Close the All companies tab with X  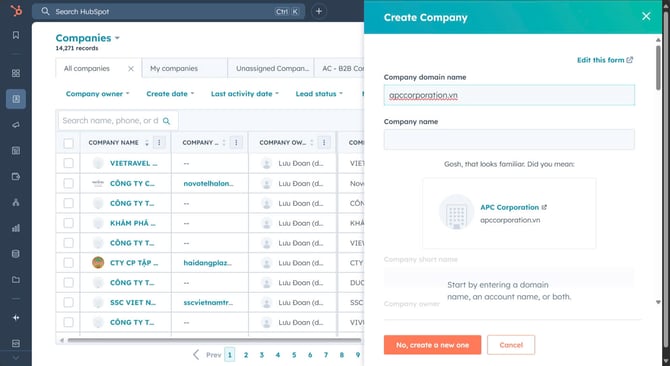(x=131, y=69)
